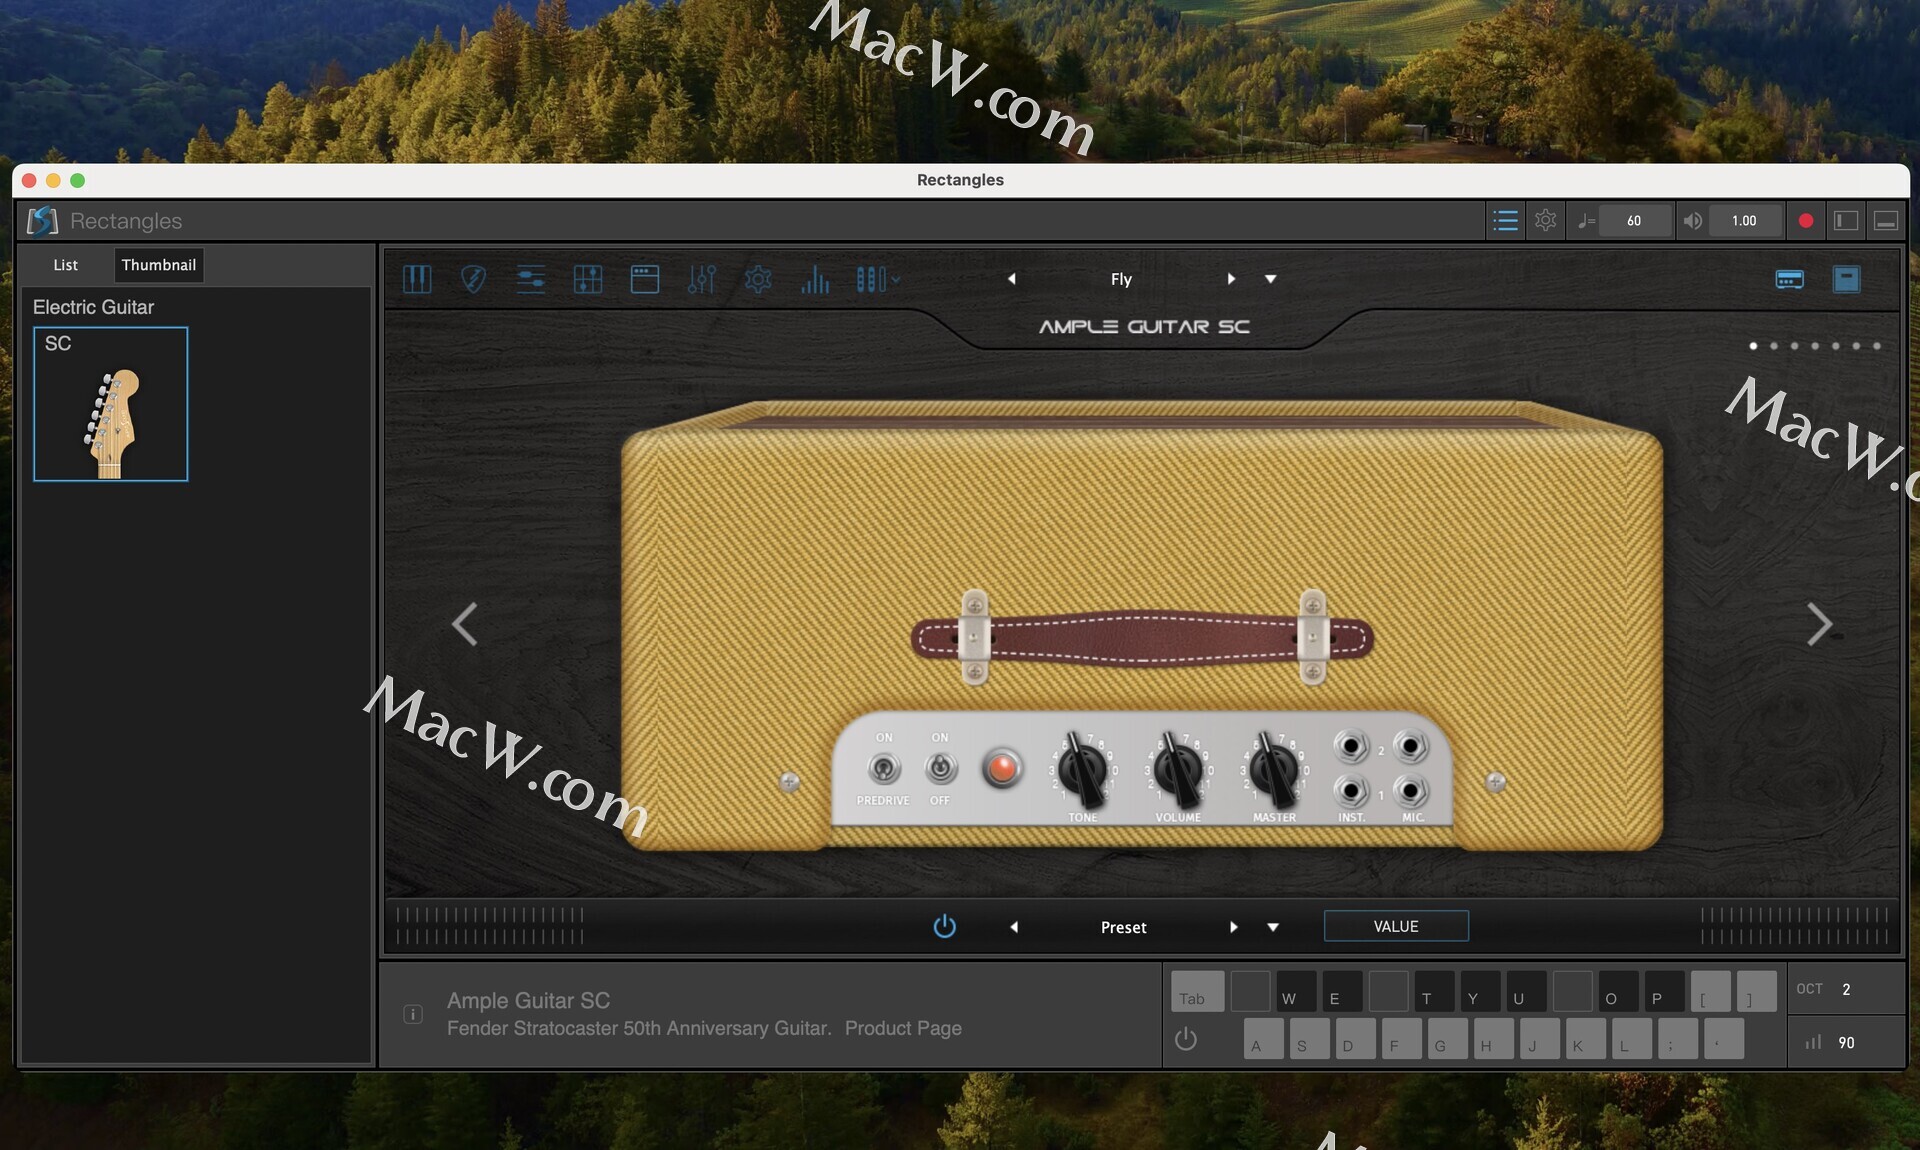Viewport: 1920px width, 1150px height.
Task: Open the Product Page link
Action: click(x=903, y=1028)
